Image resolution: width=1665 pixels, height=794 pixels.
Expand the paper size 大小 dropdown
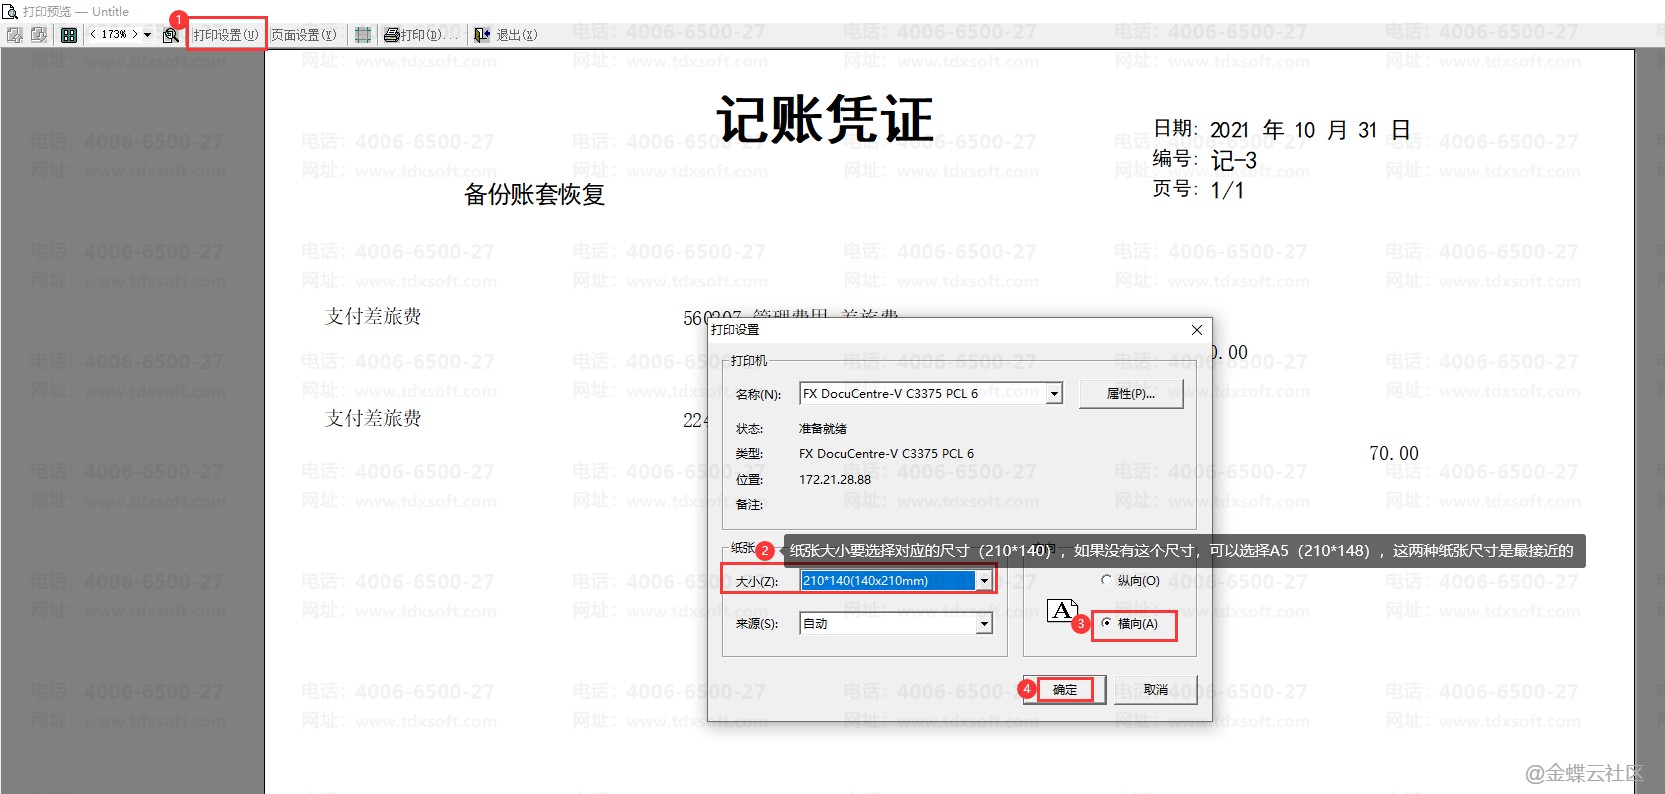[984, 581]
